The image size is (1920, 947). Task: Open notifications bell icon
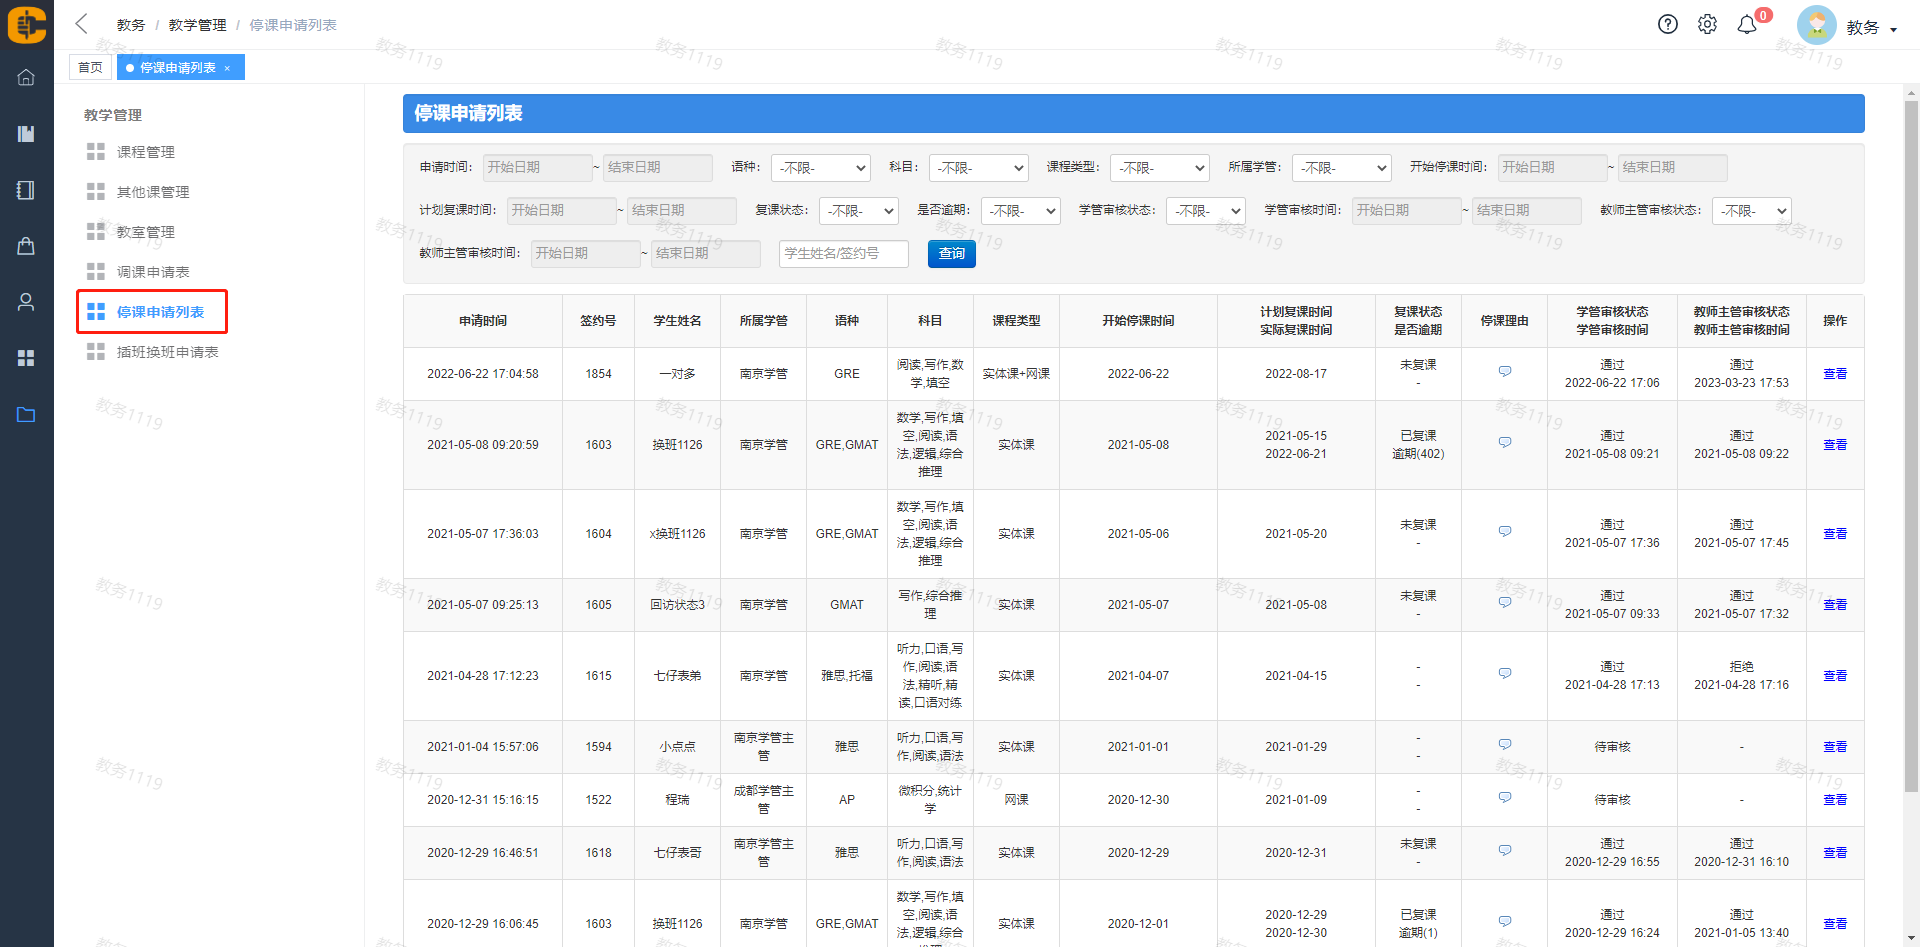click(1747, 25)
